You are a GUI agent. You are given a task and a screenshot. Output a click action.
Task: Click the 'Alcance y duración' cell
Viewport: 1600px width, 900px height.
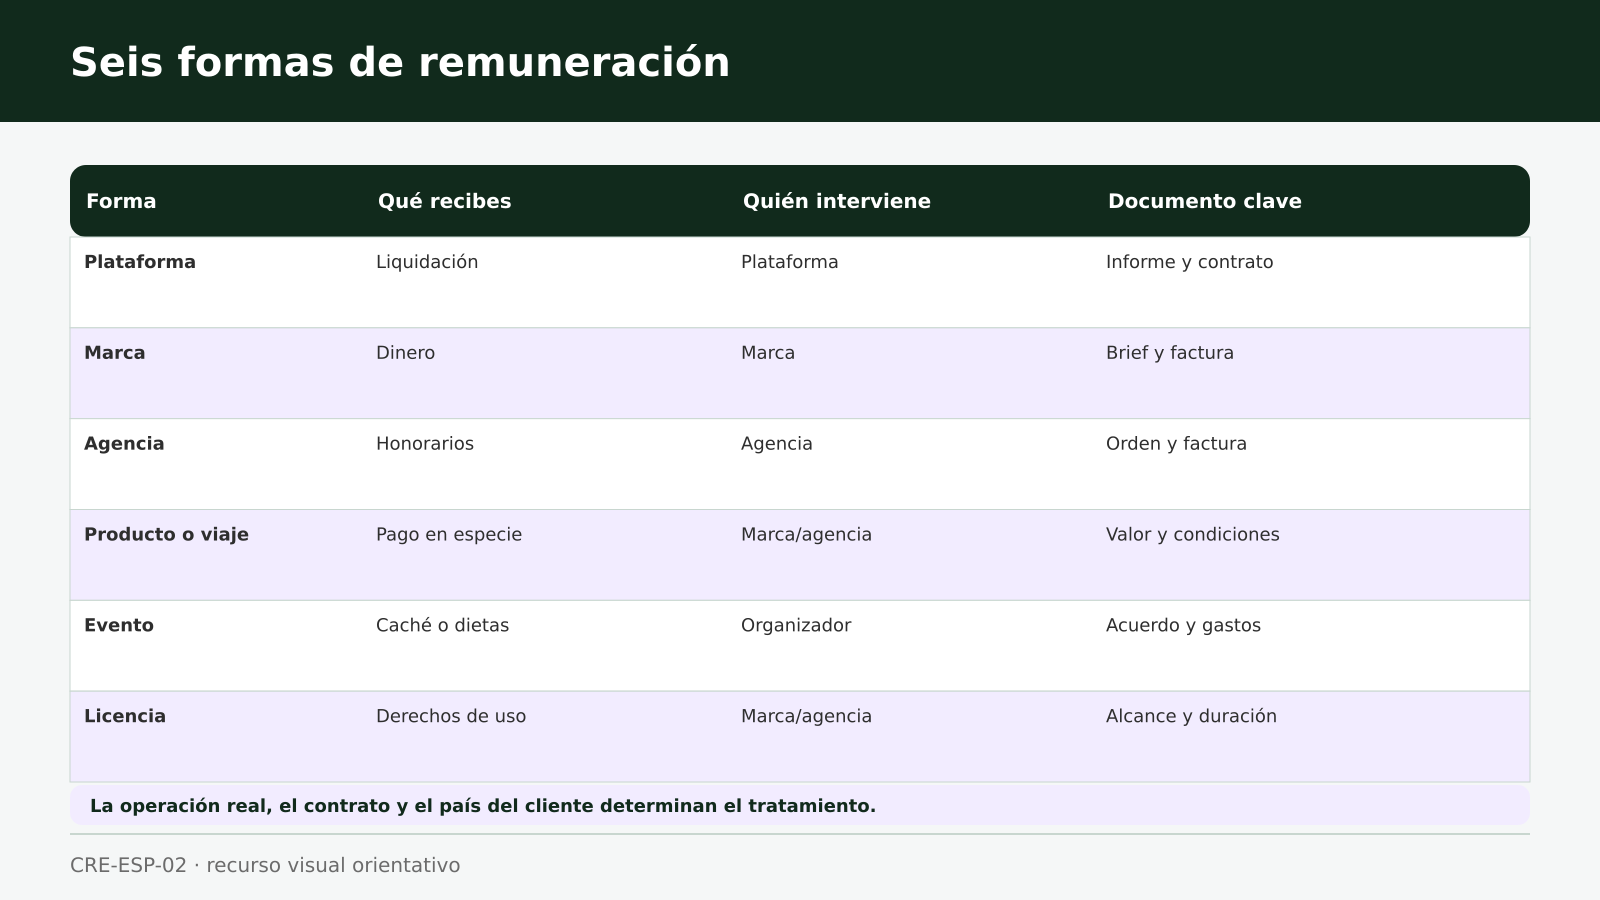click(1191, 717)
